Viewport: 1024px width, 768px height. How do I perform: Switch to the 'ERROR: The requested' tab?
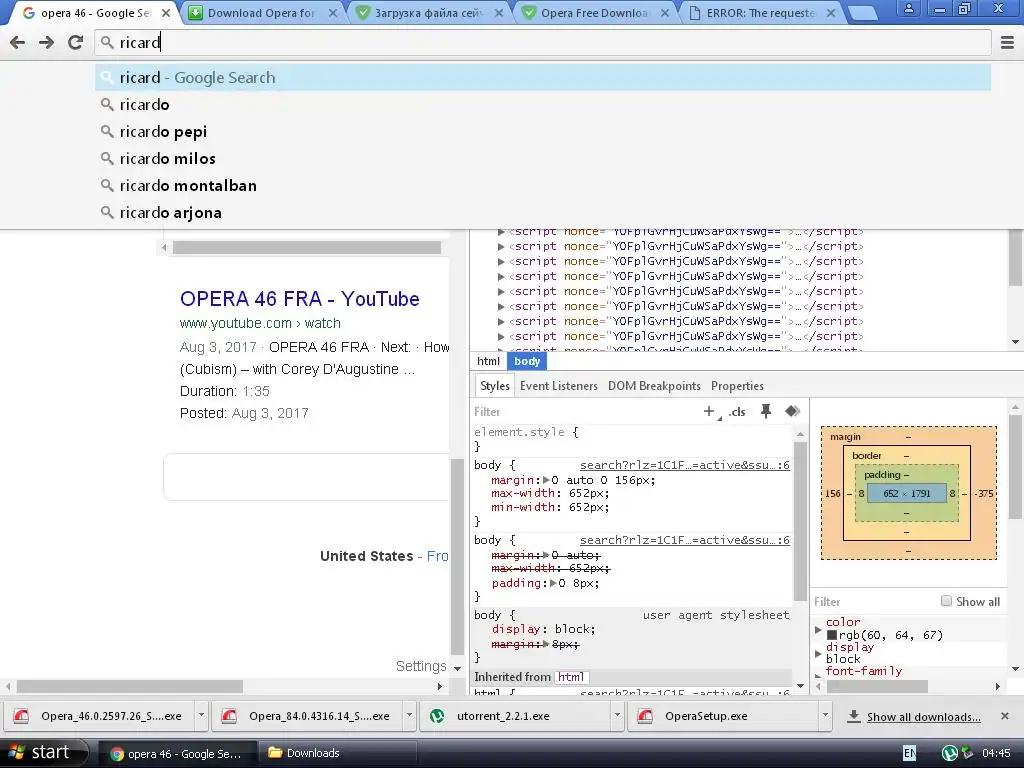760,13
